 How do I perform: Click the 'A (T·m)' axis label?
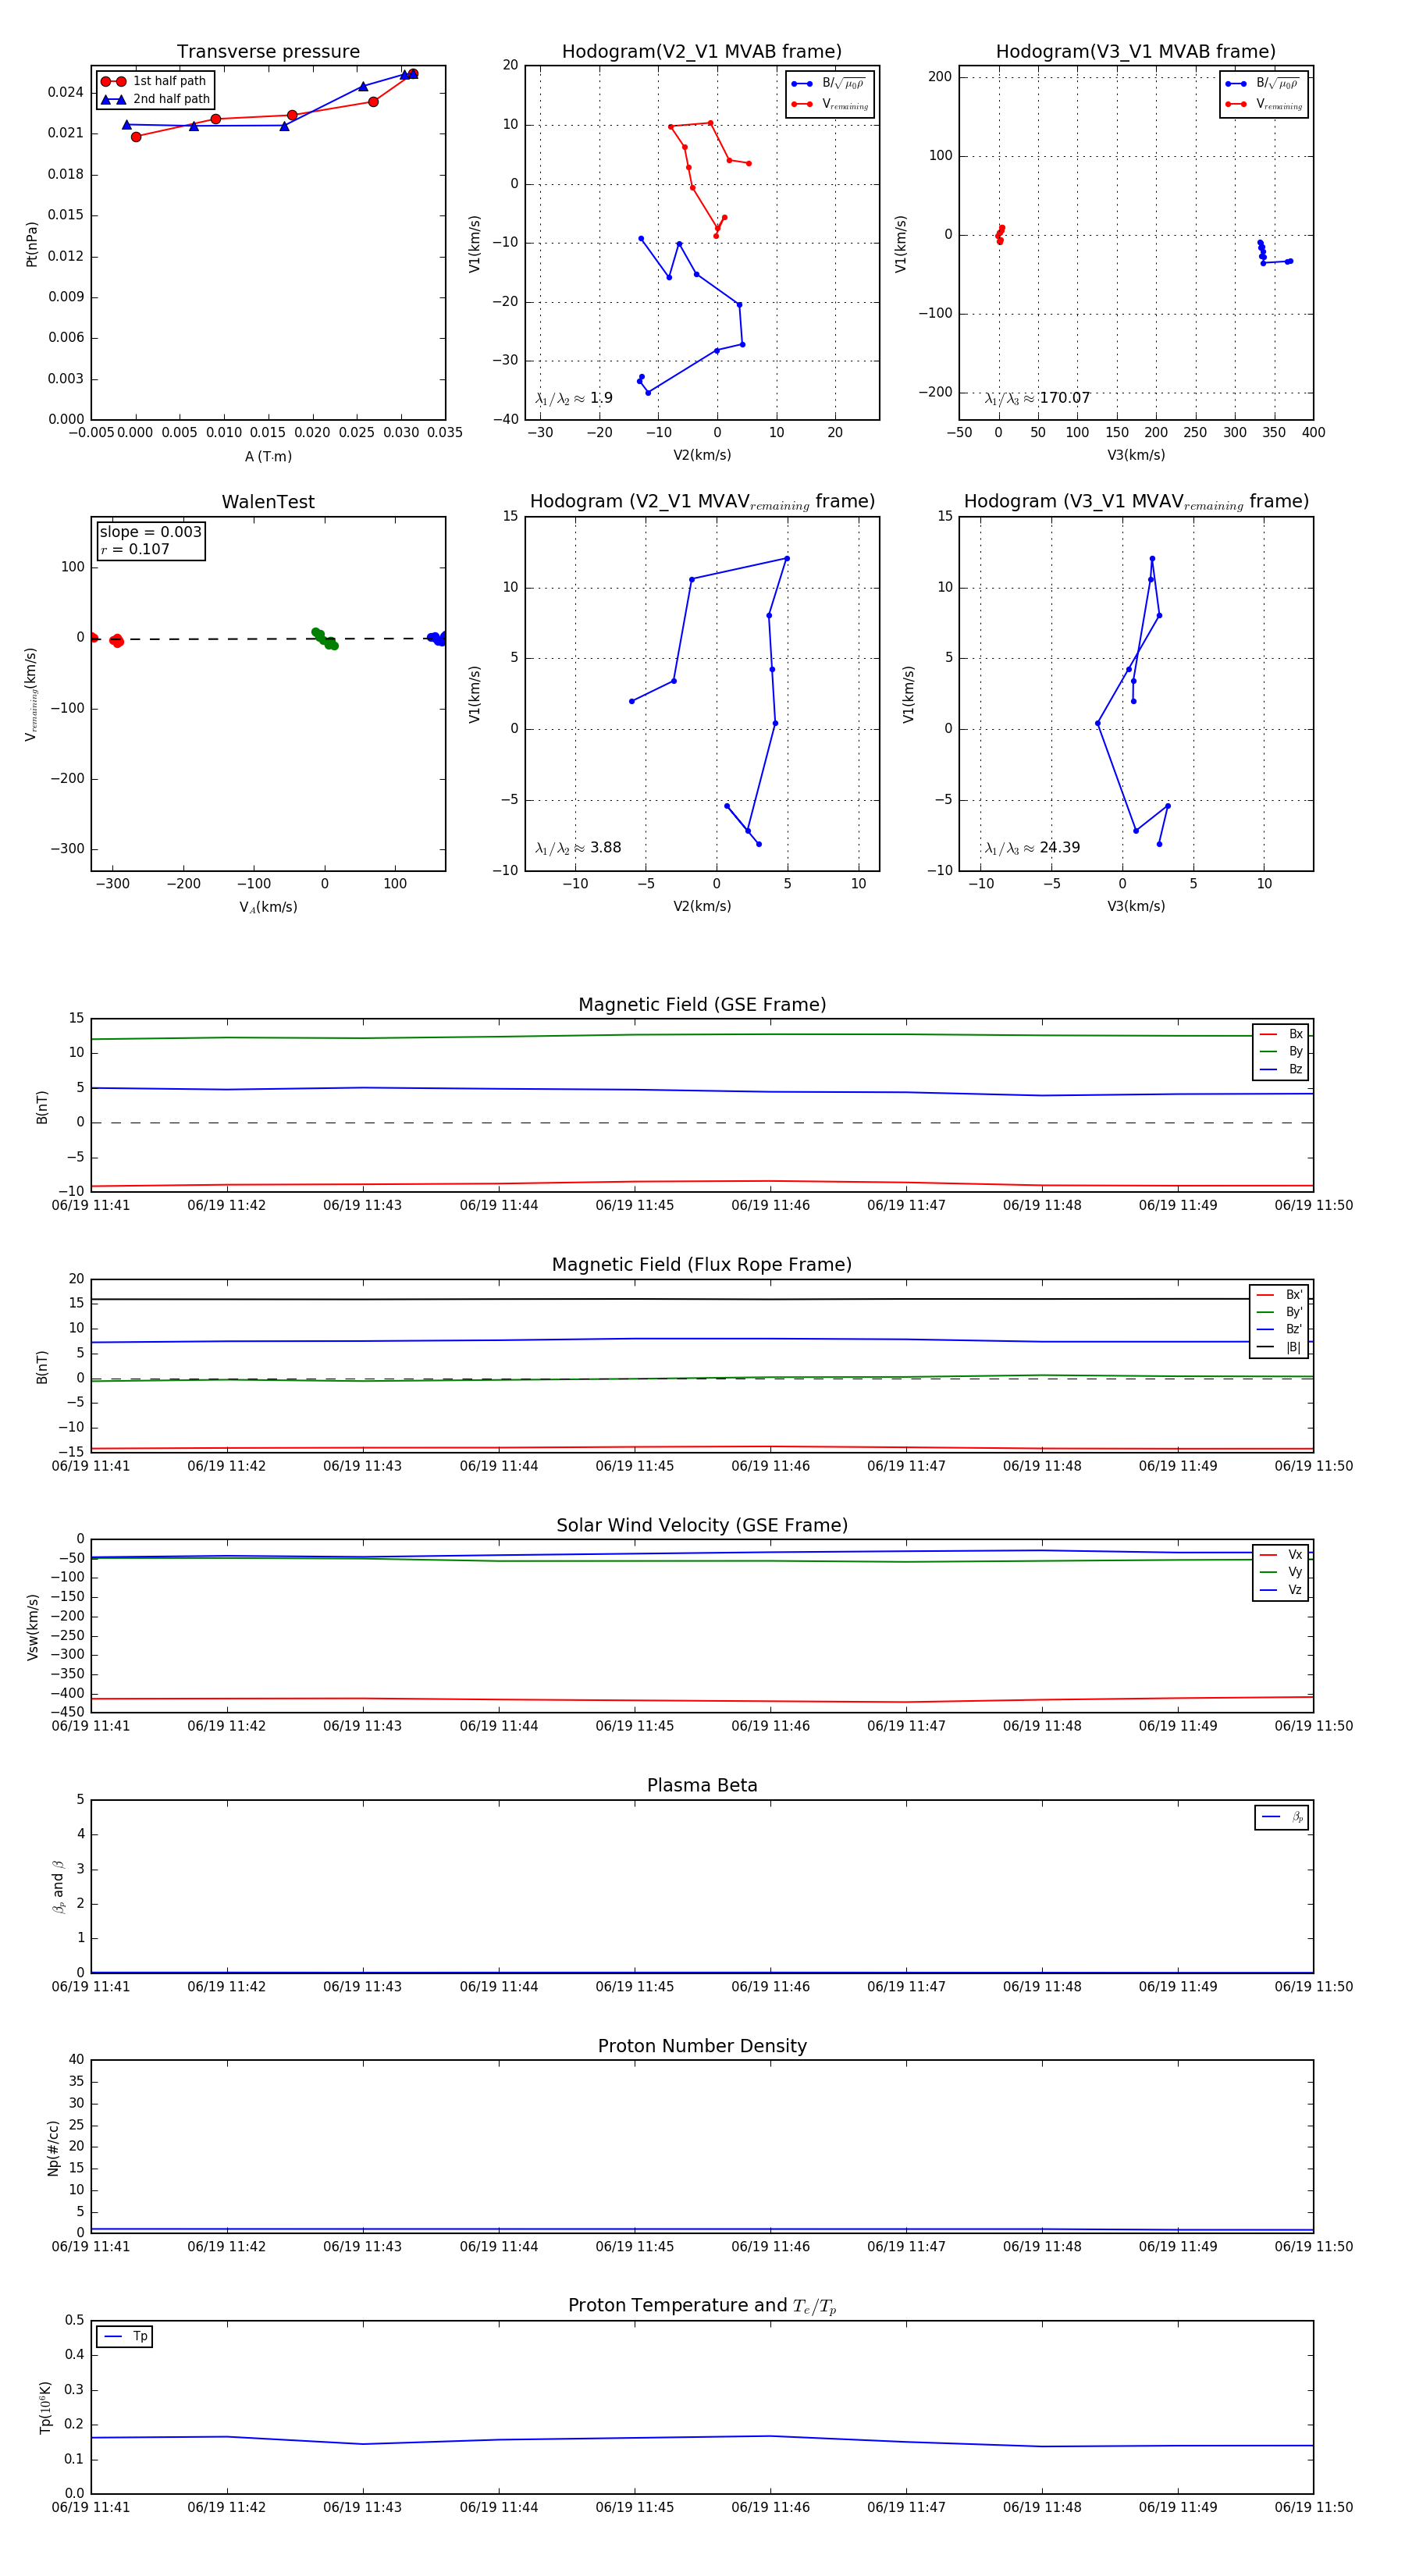point(268,457)
